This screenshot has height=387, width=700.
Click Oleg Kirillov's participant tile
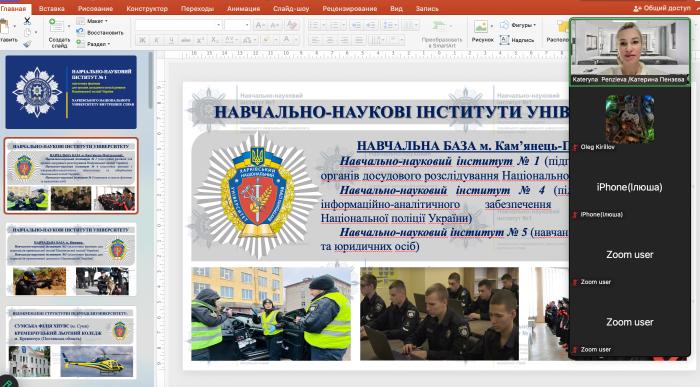[630, 120]
